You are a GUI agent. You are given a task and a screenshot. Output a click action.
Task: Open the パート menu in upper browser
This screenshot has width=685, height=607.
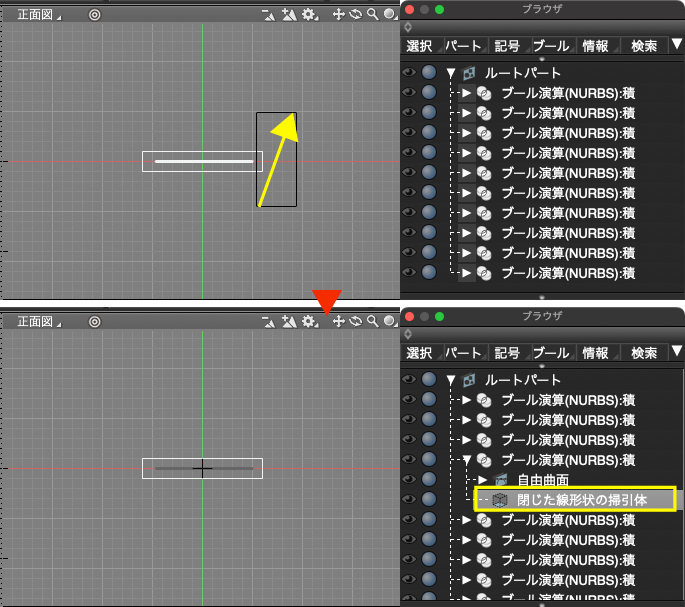pos(465,46)
